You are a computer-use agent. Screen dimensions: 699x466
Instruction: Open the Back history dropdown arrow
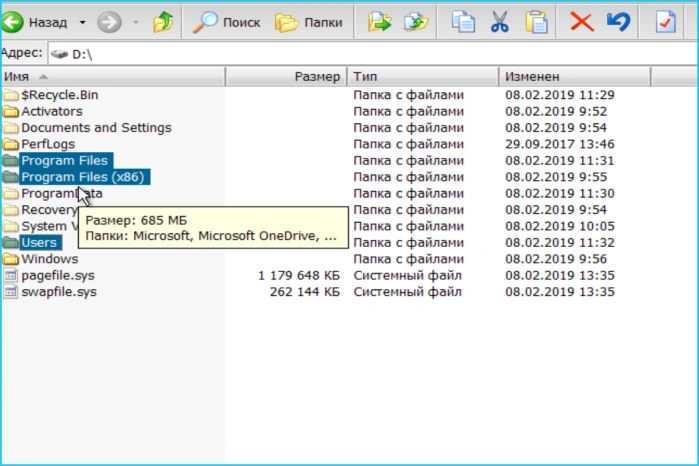(82, 22)
